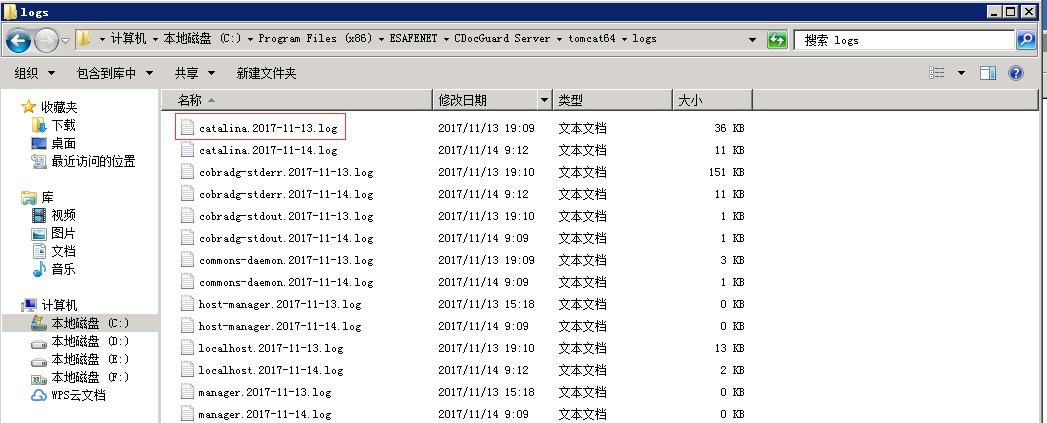Click the tomcat64 breadcrumb in address bar

point(594,39)
